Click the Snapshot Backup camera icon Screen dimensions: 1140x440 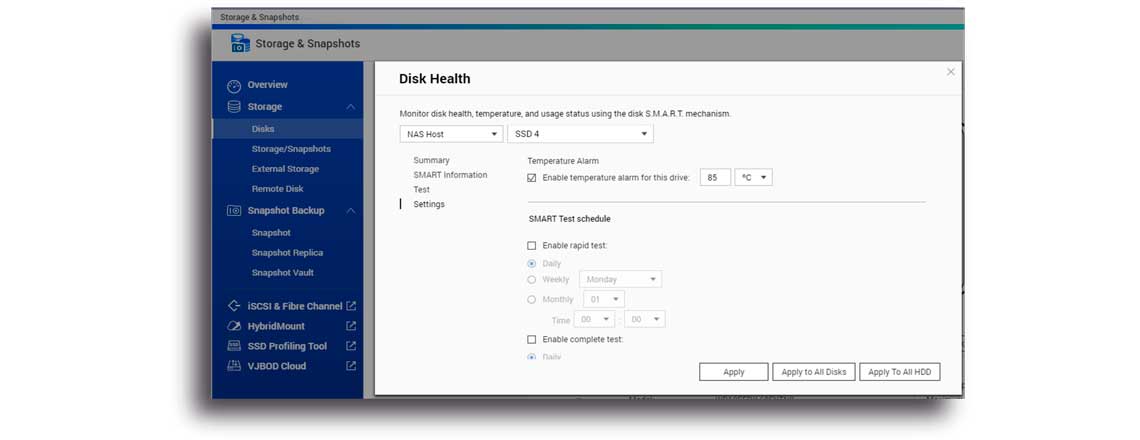tap(234, 211)
